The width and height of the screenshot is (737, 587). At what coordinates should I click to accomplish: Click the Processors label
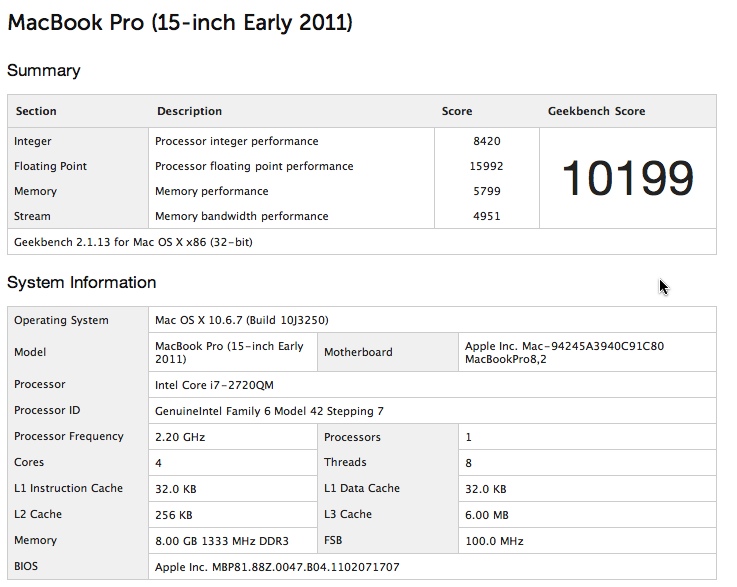[x=352, y=437]
